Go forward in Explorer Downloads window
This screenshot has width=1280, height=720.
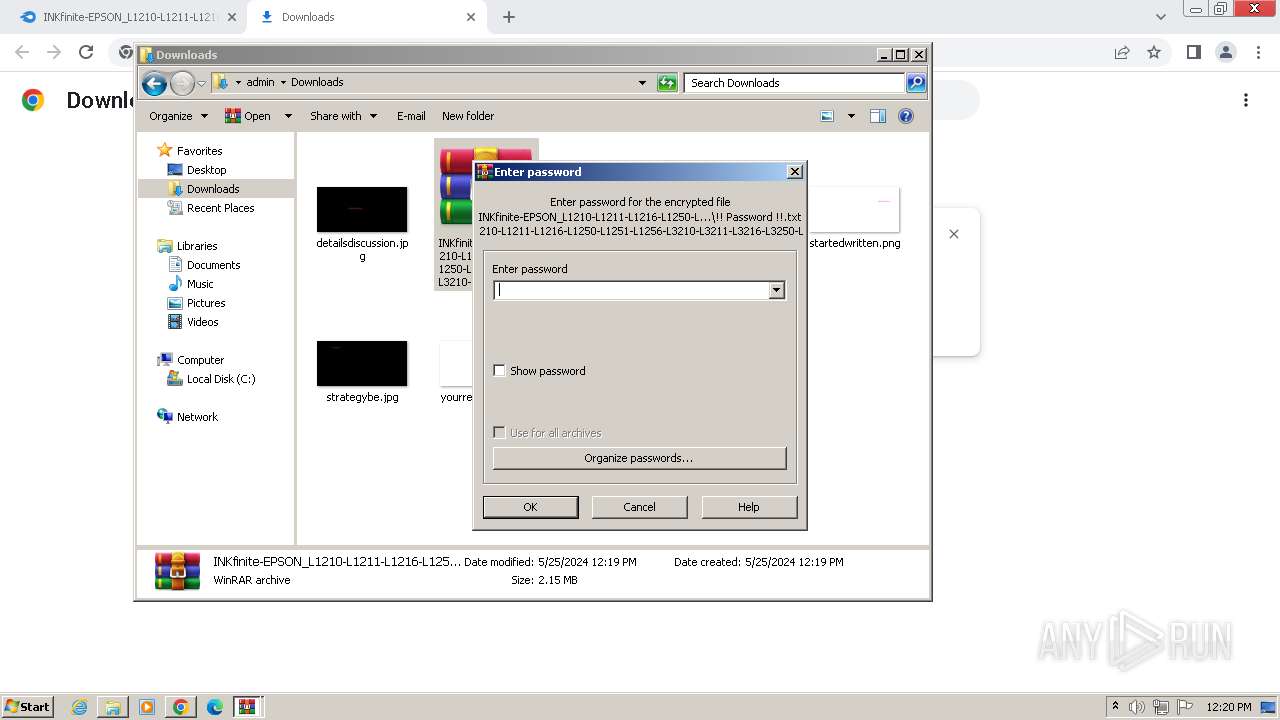tap(182, 83)
